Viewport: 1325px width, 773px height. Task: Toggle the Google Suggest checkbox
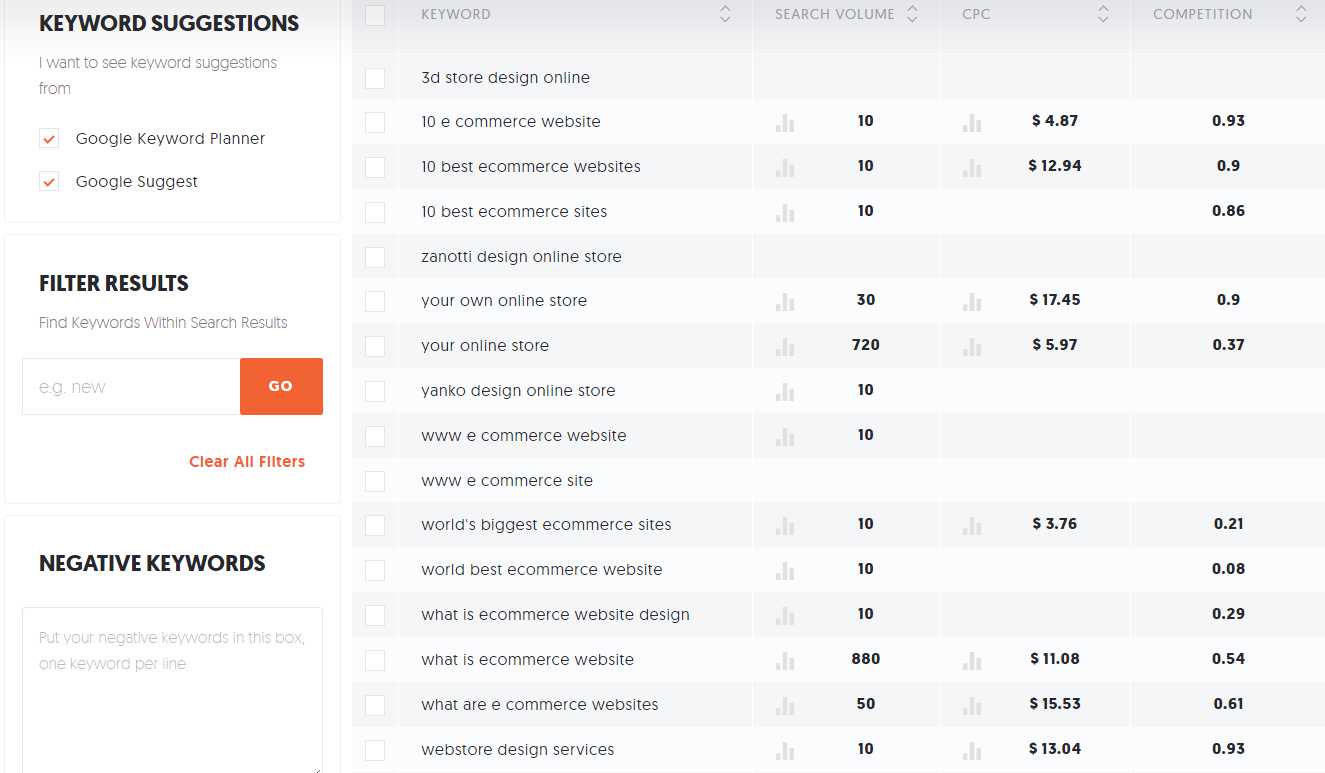coord(49,182)
